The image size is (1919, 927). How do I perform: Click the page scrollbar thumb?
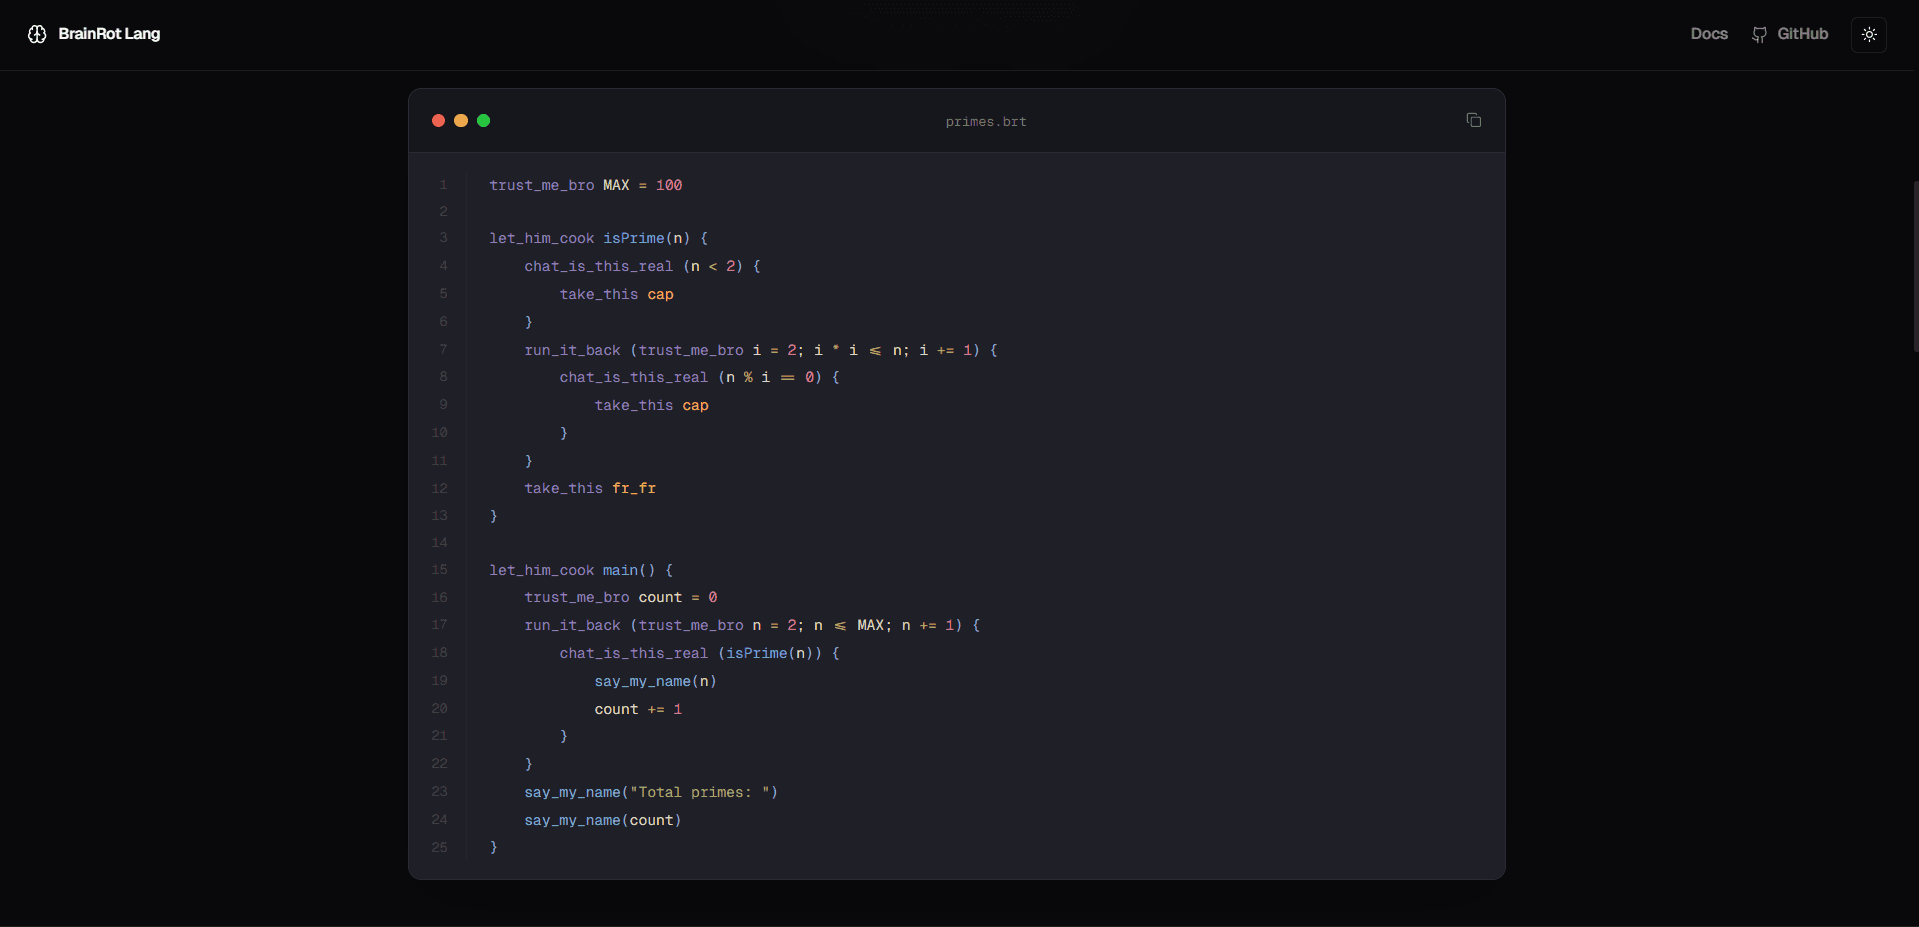pos(1915,266)
